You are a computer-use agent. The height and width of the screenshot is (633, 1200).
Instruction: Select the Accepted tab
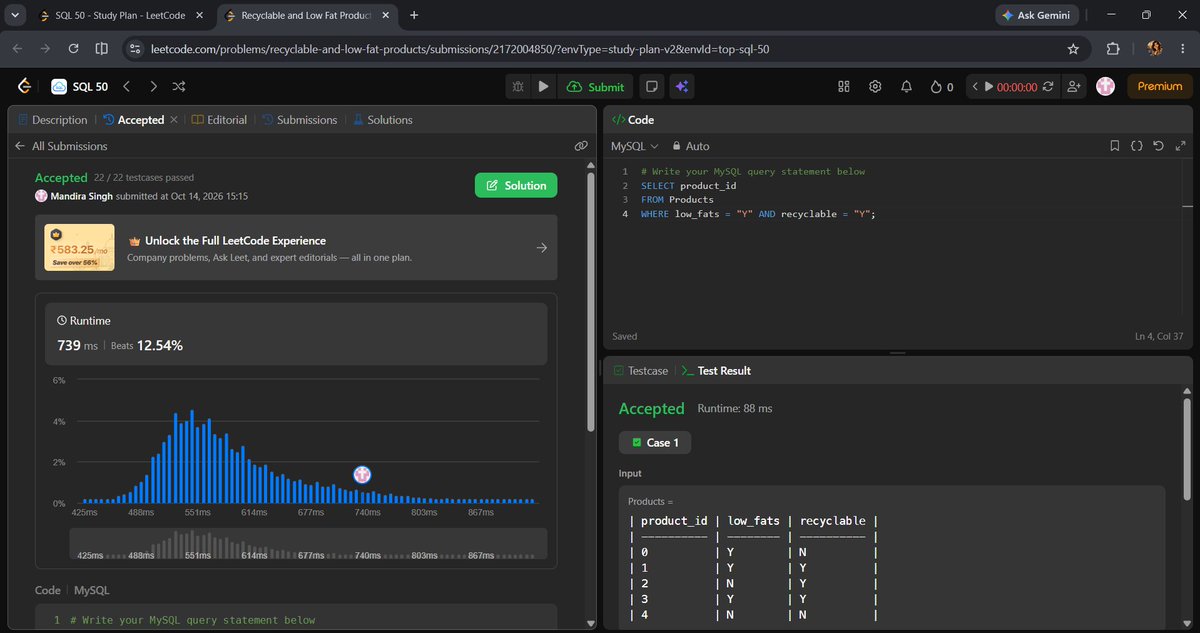click(x=134, y=120)
